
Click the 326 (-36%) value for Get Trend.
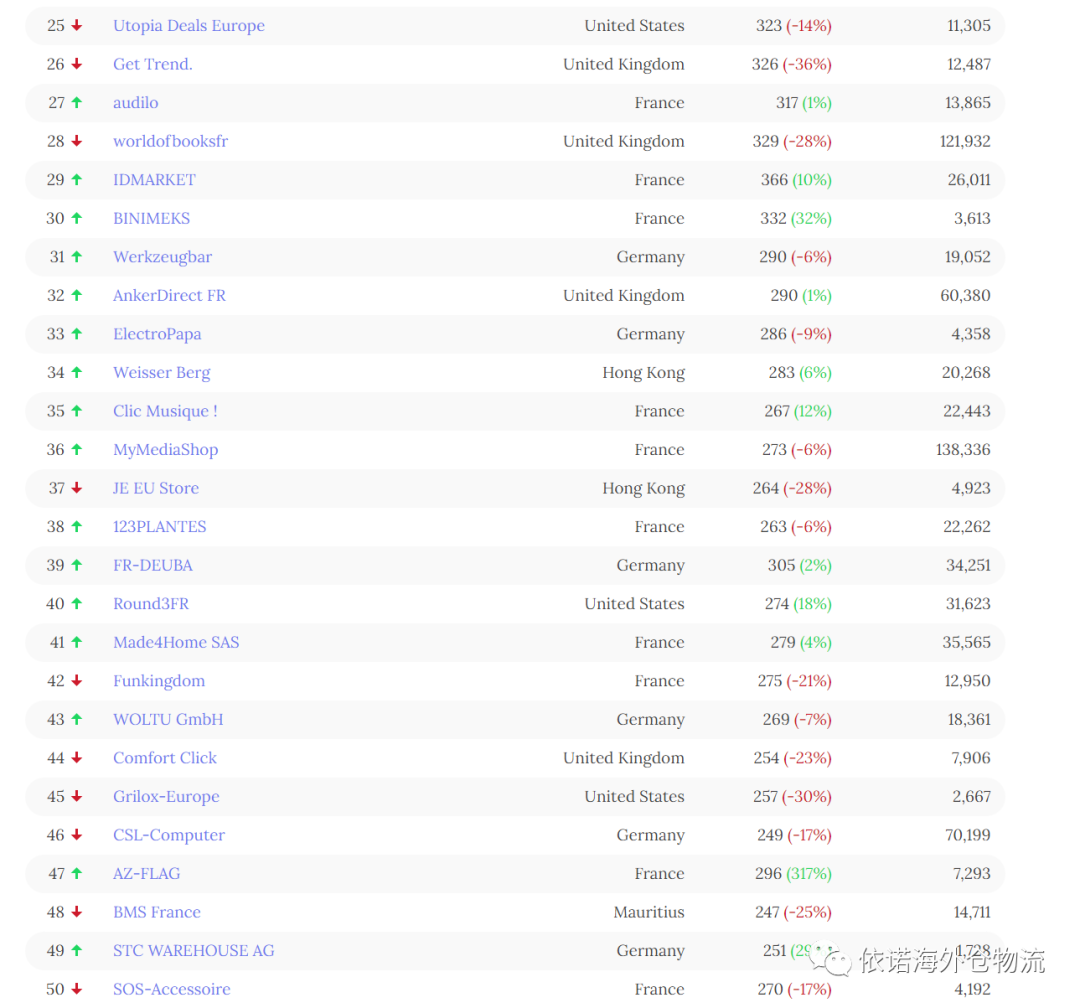[x=791, y=65]
